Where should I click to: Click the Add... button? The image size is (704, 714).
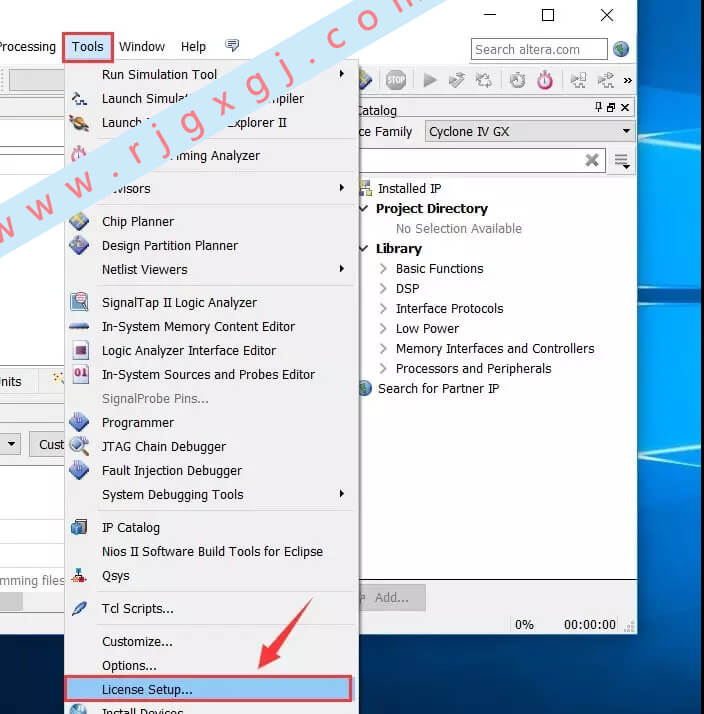(393, 597)
